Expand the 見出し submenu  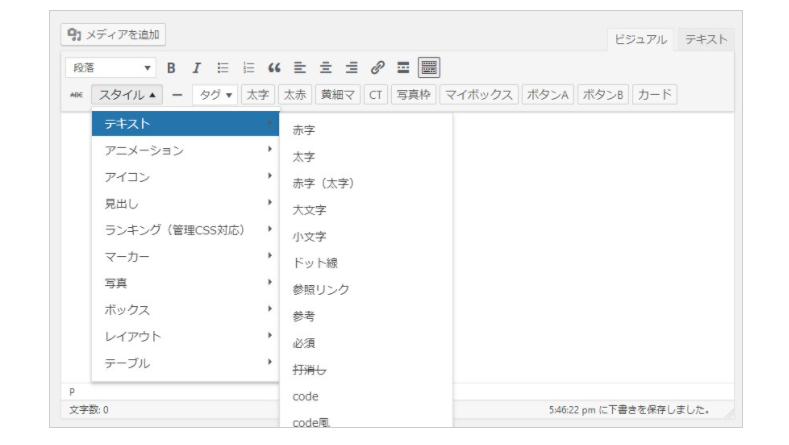[185, 203]
